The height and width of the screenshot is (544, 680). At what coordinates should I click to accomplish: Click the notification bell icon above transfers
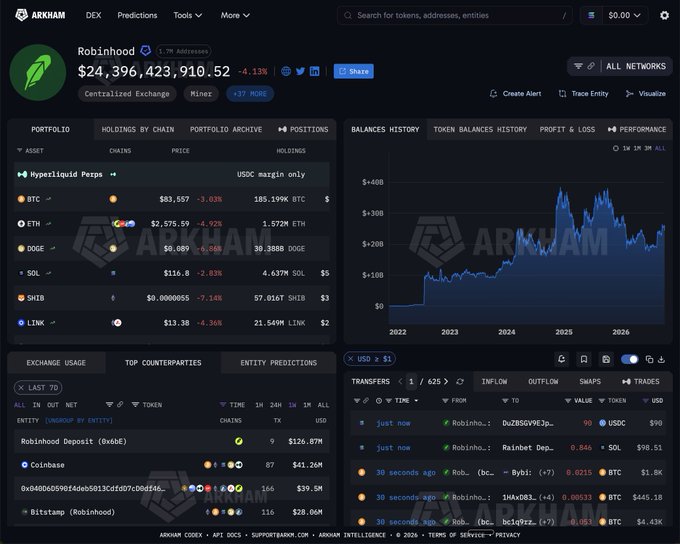(561, 359)
